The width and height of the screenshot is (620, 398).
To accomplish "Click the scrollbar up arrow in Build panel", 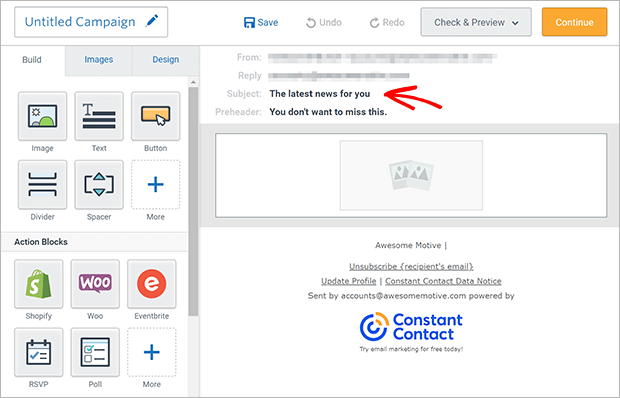I will click(193, 82).
